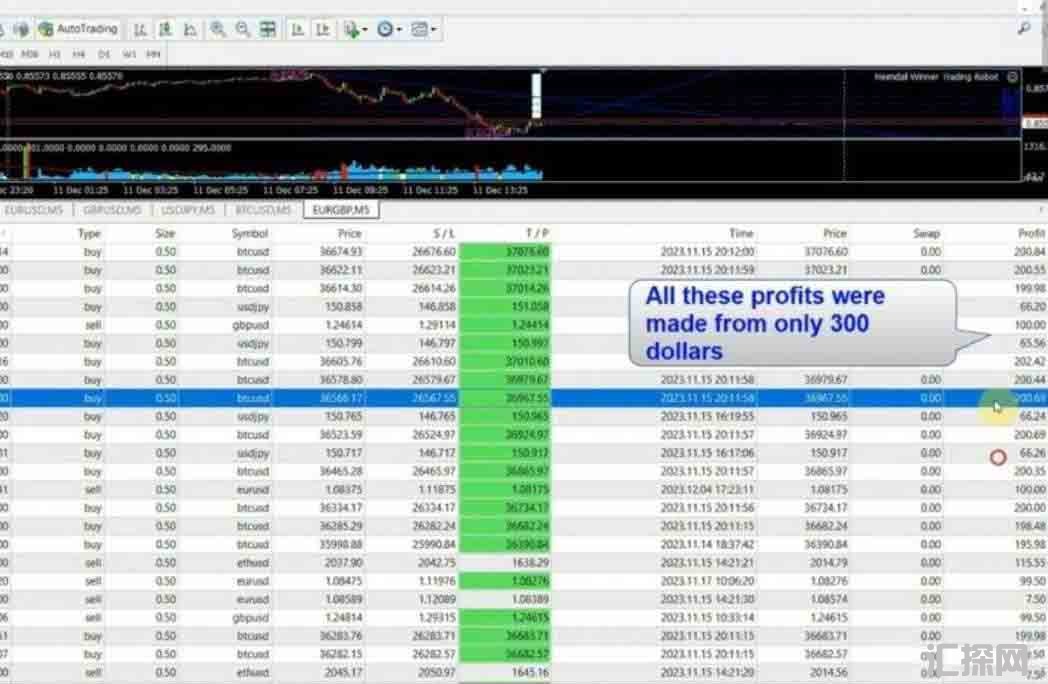Switch to line chart style icon
1048x684 pixels.
190,30
